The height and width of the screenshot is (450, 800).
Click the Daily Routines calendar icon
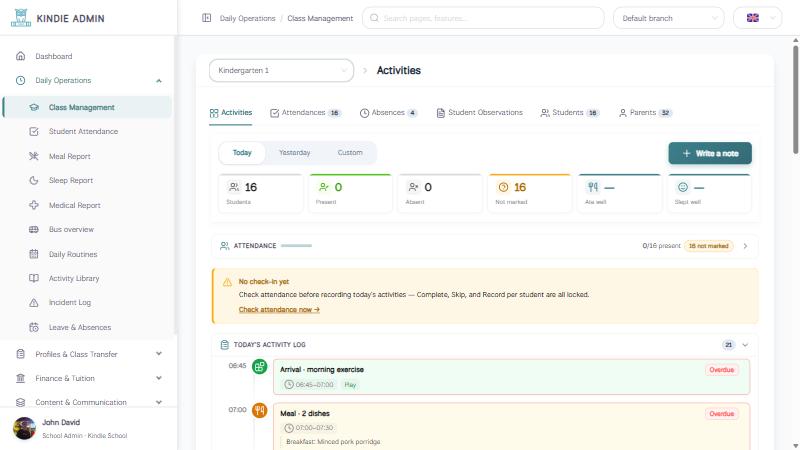click(34, 254)
